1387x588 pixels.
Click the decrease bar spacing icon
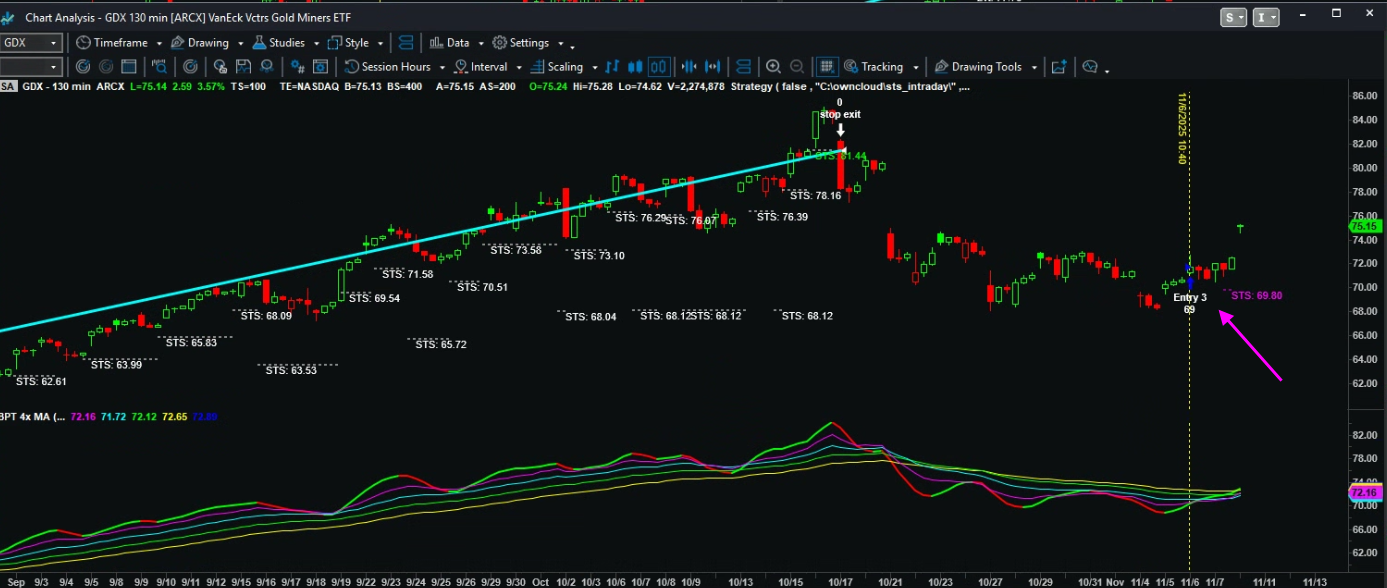point(689,67)
